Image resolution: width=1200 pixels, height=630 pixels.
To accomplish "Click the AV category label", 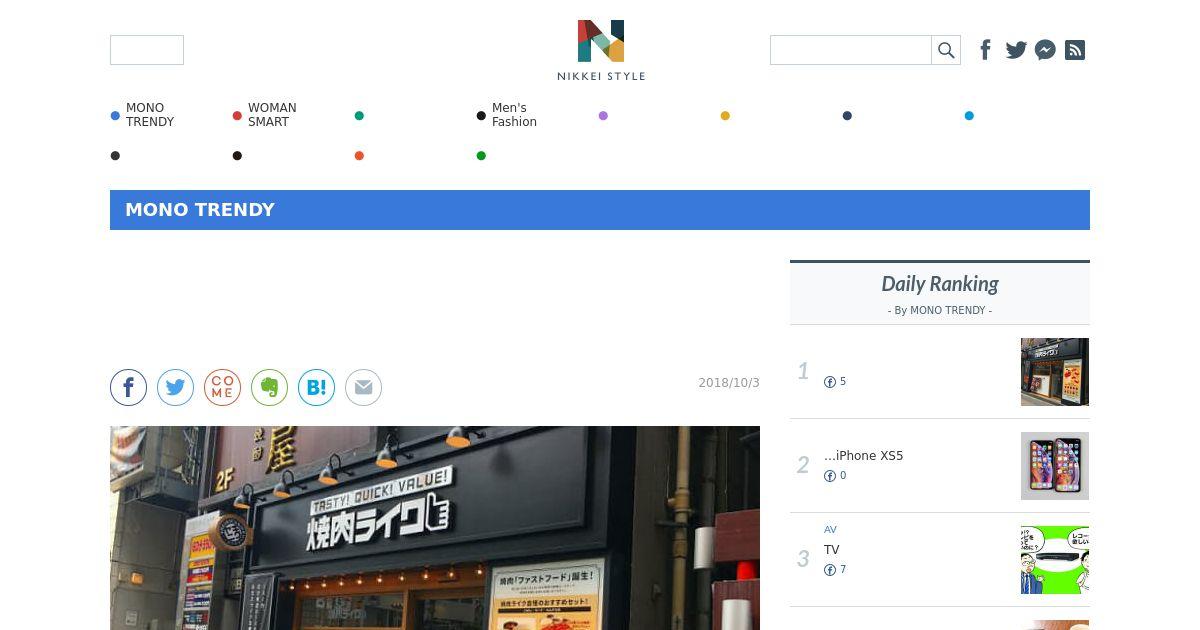I will [830, 530].
